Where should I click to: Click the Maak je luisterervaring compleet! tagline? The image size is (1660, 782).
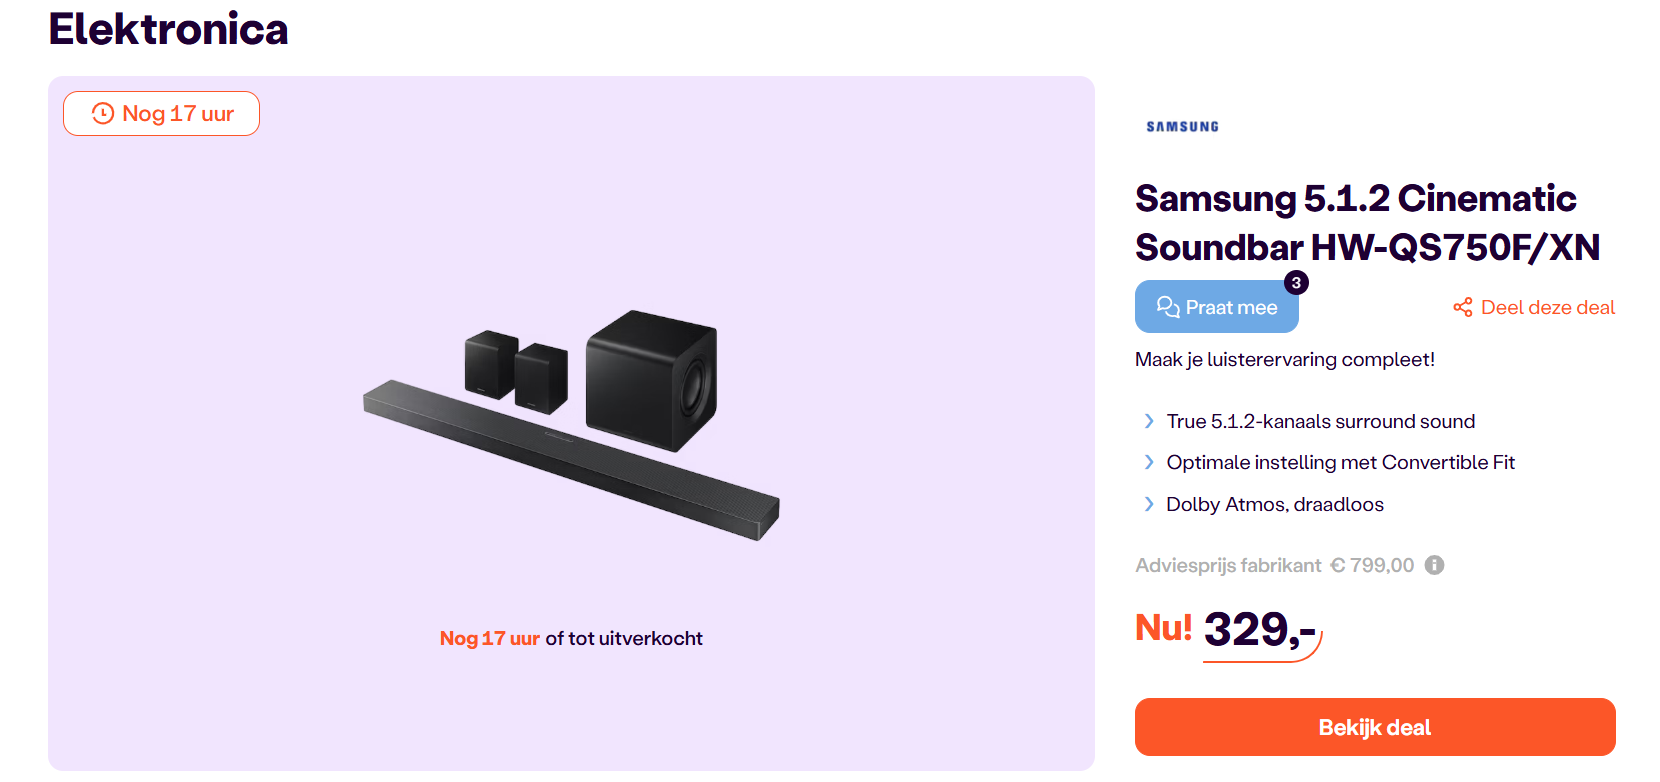coord(1284,359)
